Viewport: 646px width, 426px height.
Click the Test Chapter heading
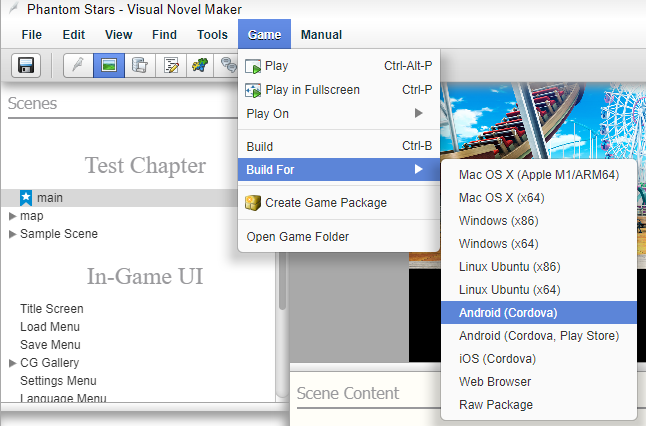(145, 166)
